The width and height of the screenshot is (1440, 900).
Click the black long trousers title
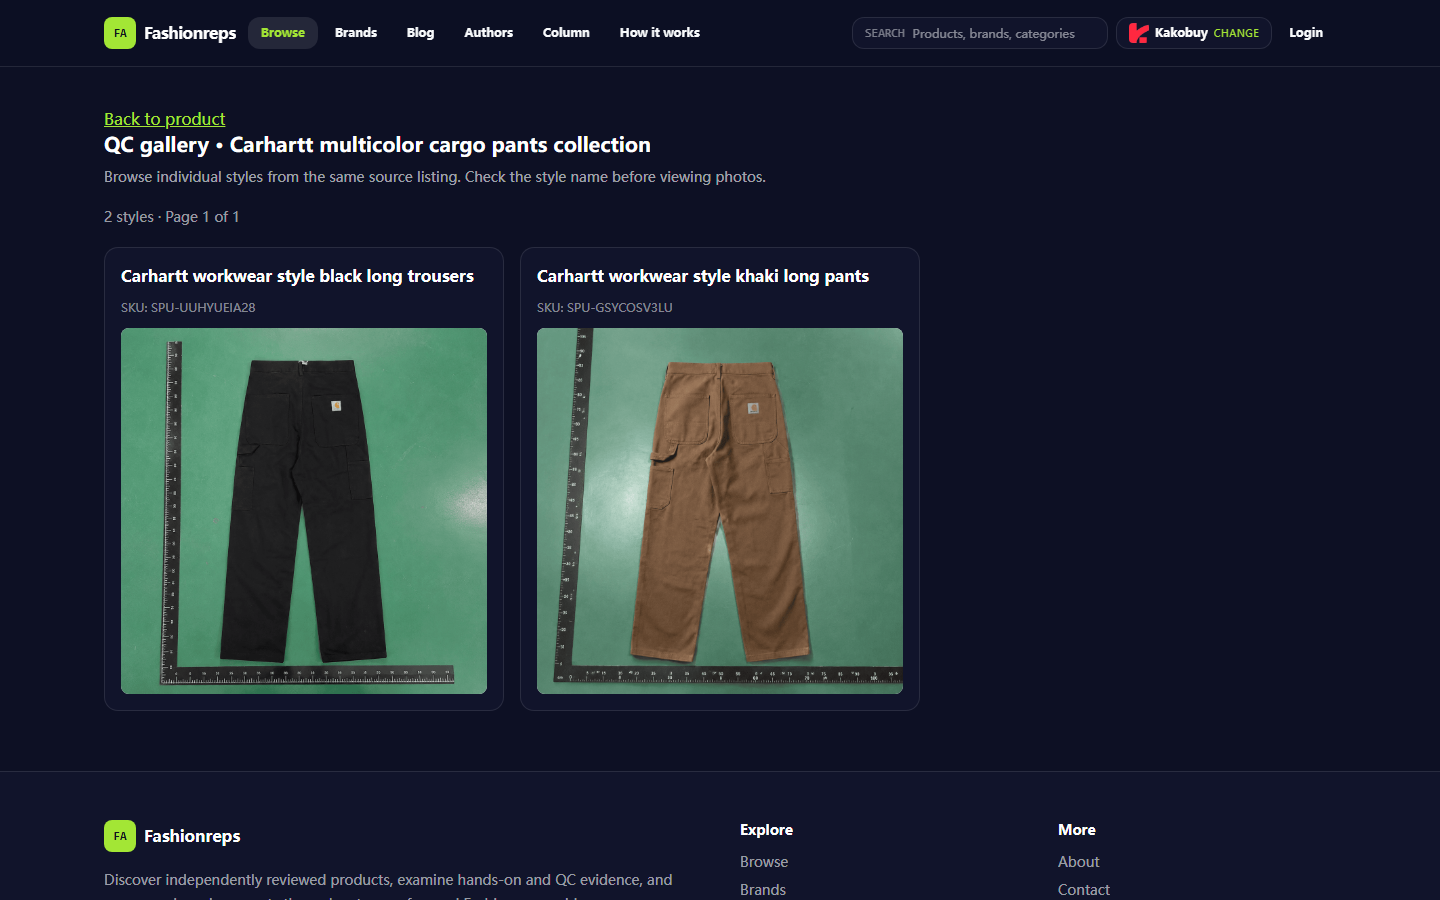(297, 276)
